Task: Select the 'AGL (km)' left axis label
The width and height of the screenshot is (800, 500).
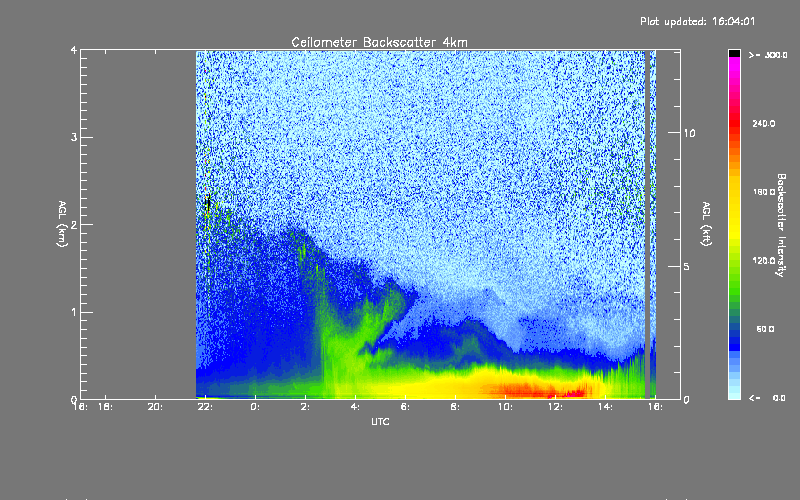Action: coord(62,224)
